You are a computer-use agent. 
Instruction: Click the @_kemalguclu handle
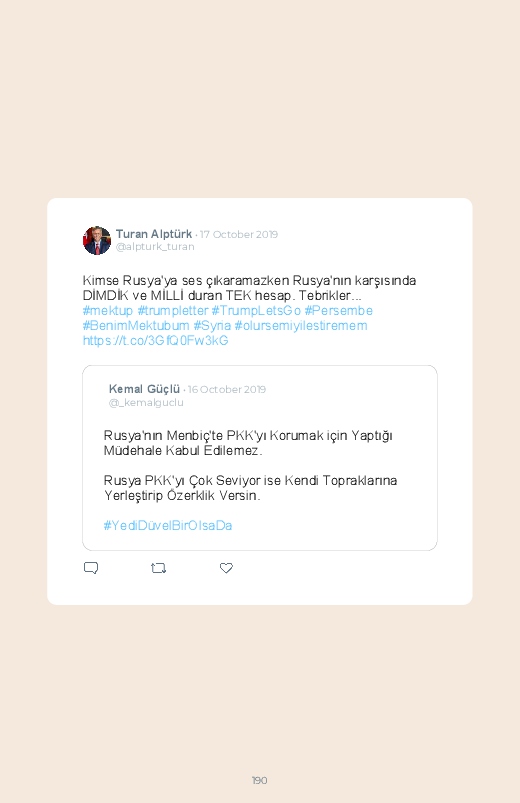[x=146, y=403]
